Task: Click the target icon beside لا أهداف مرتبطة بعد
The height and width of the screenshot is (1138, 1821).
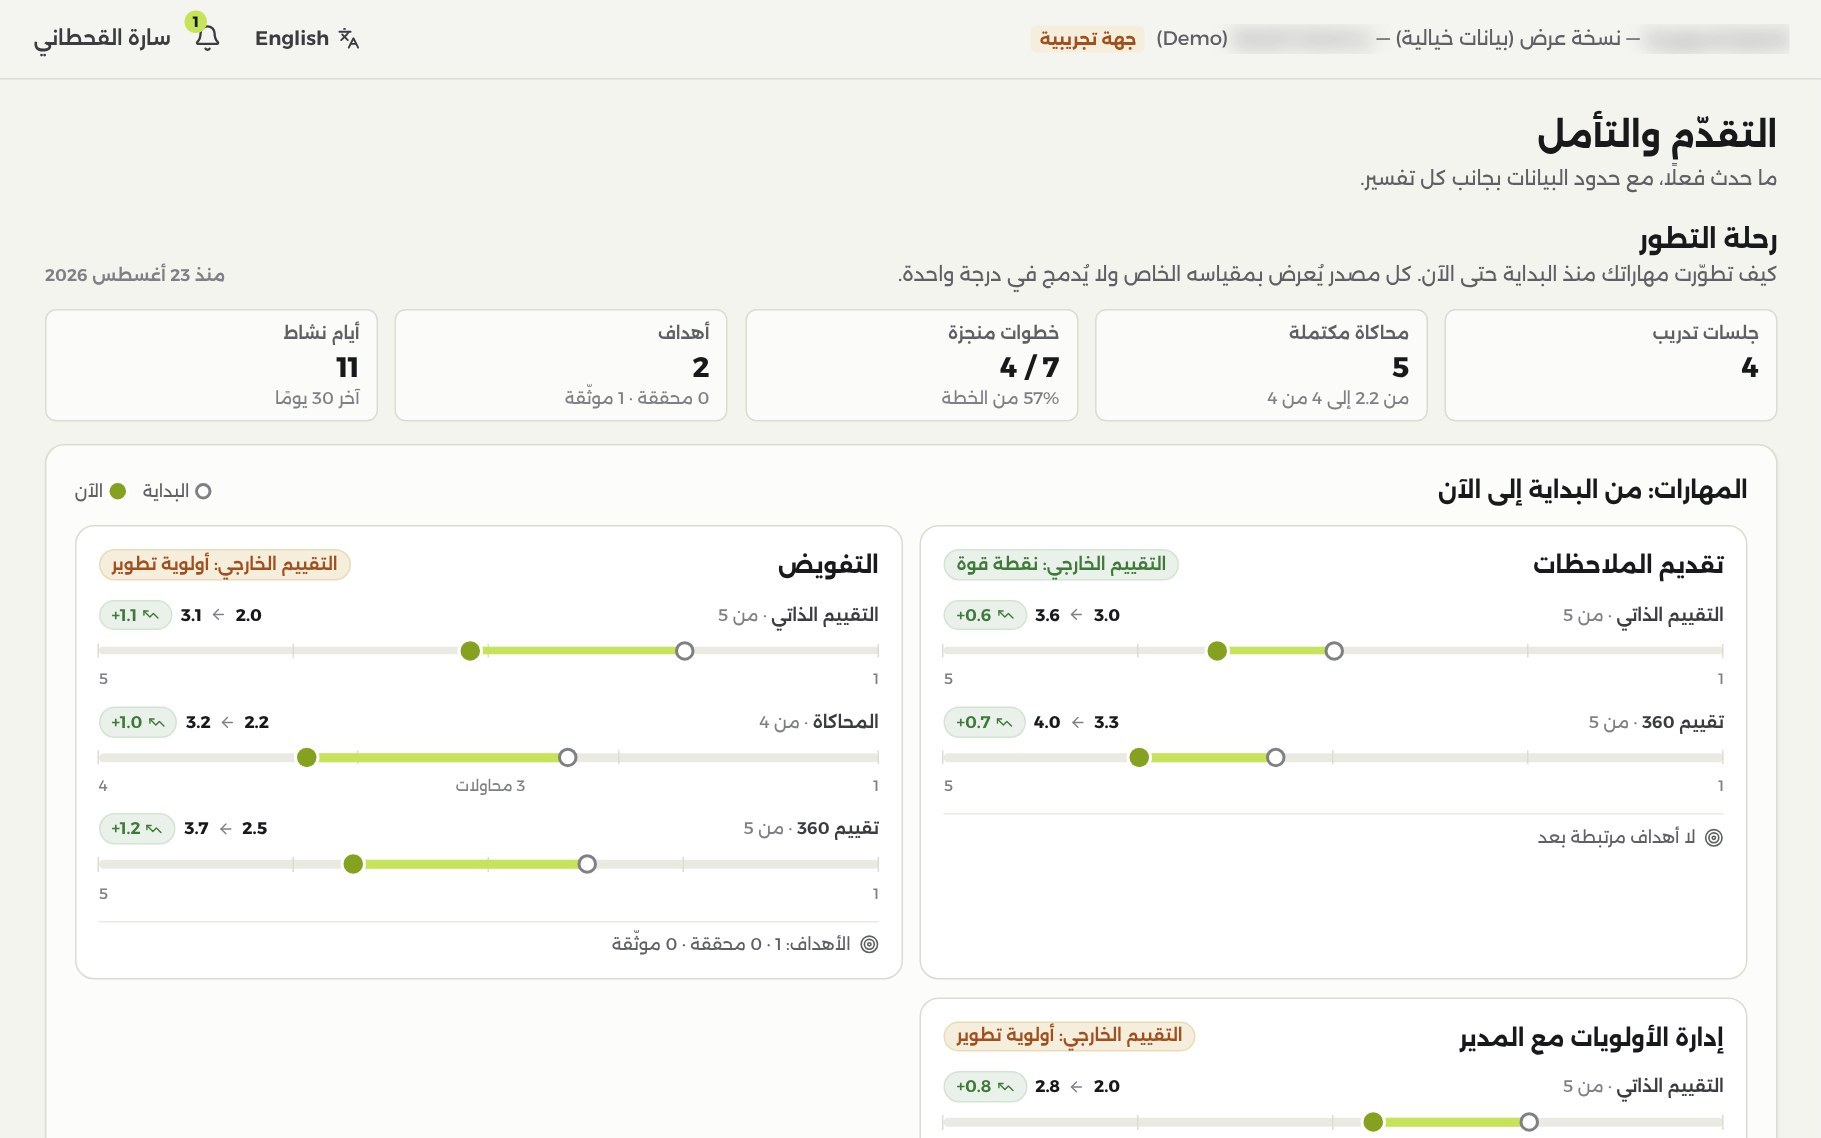Action: coord(1714,837)
